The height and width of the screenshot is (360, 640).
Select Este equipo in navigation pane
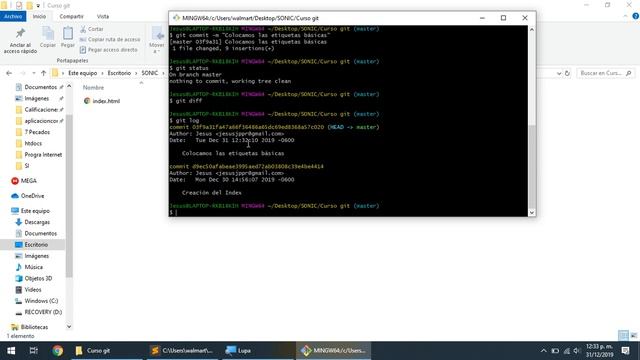pos(31,211)
